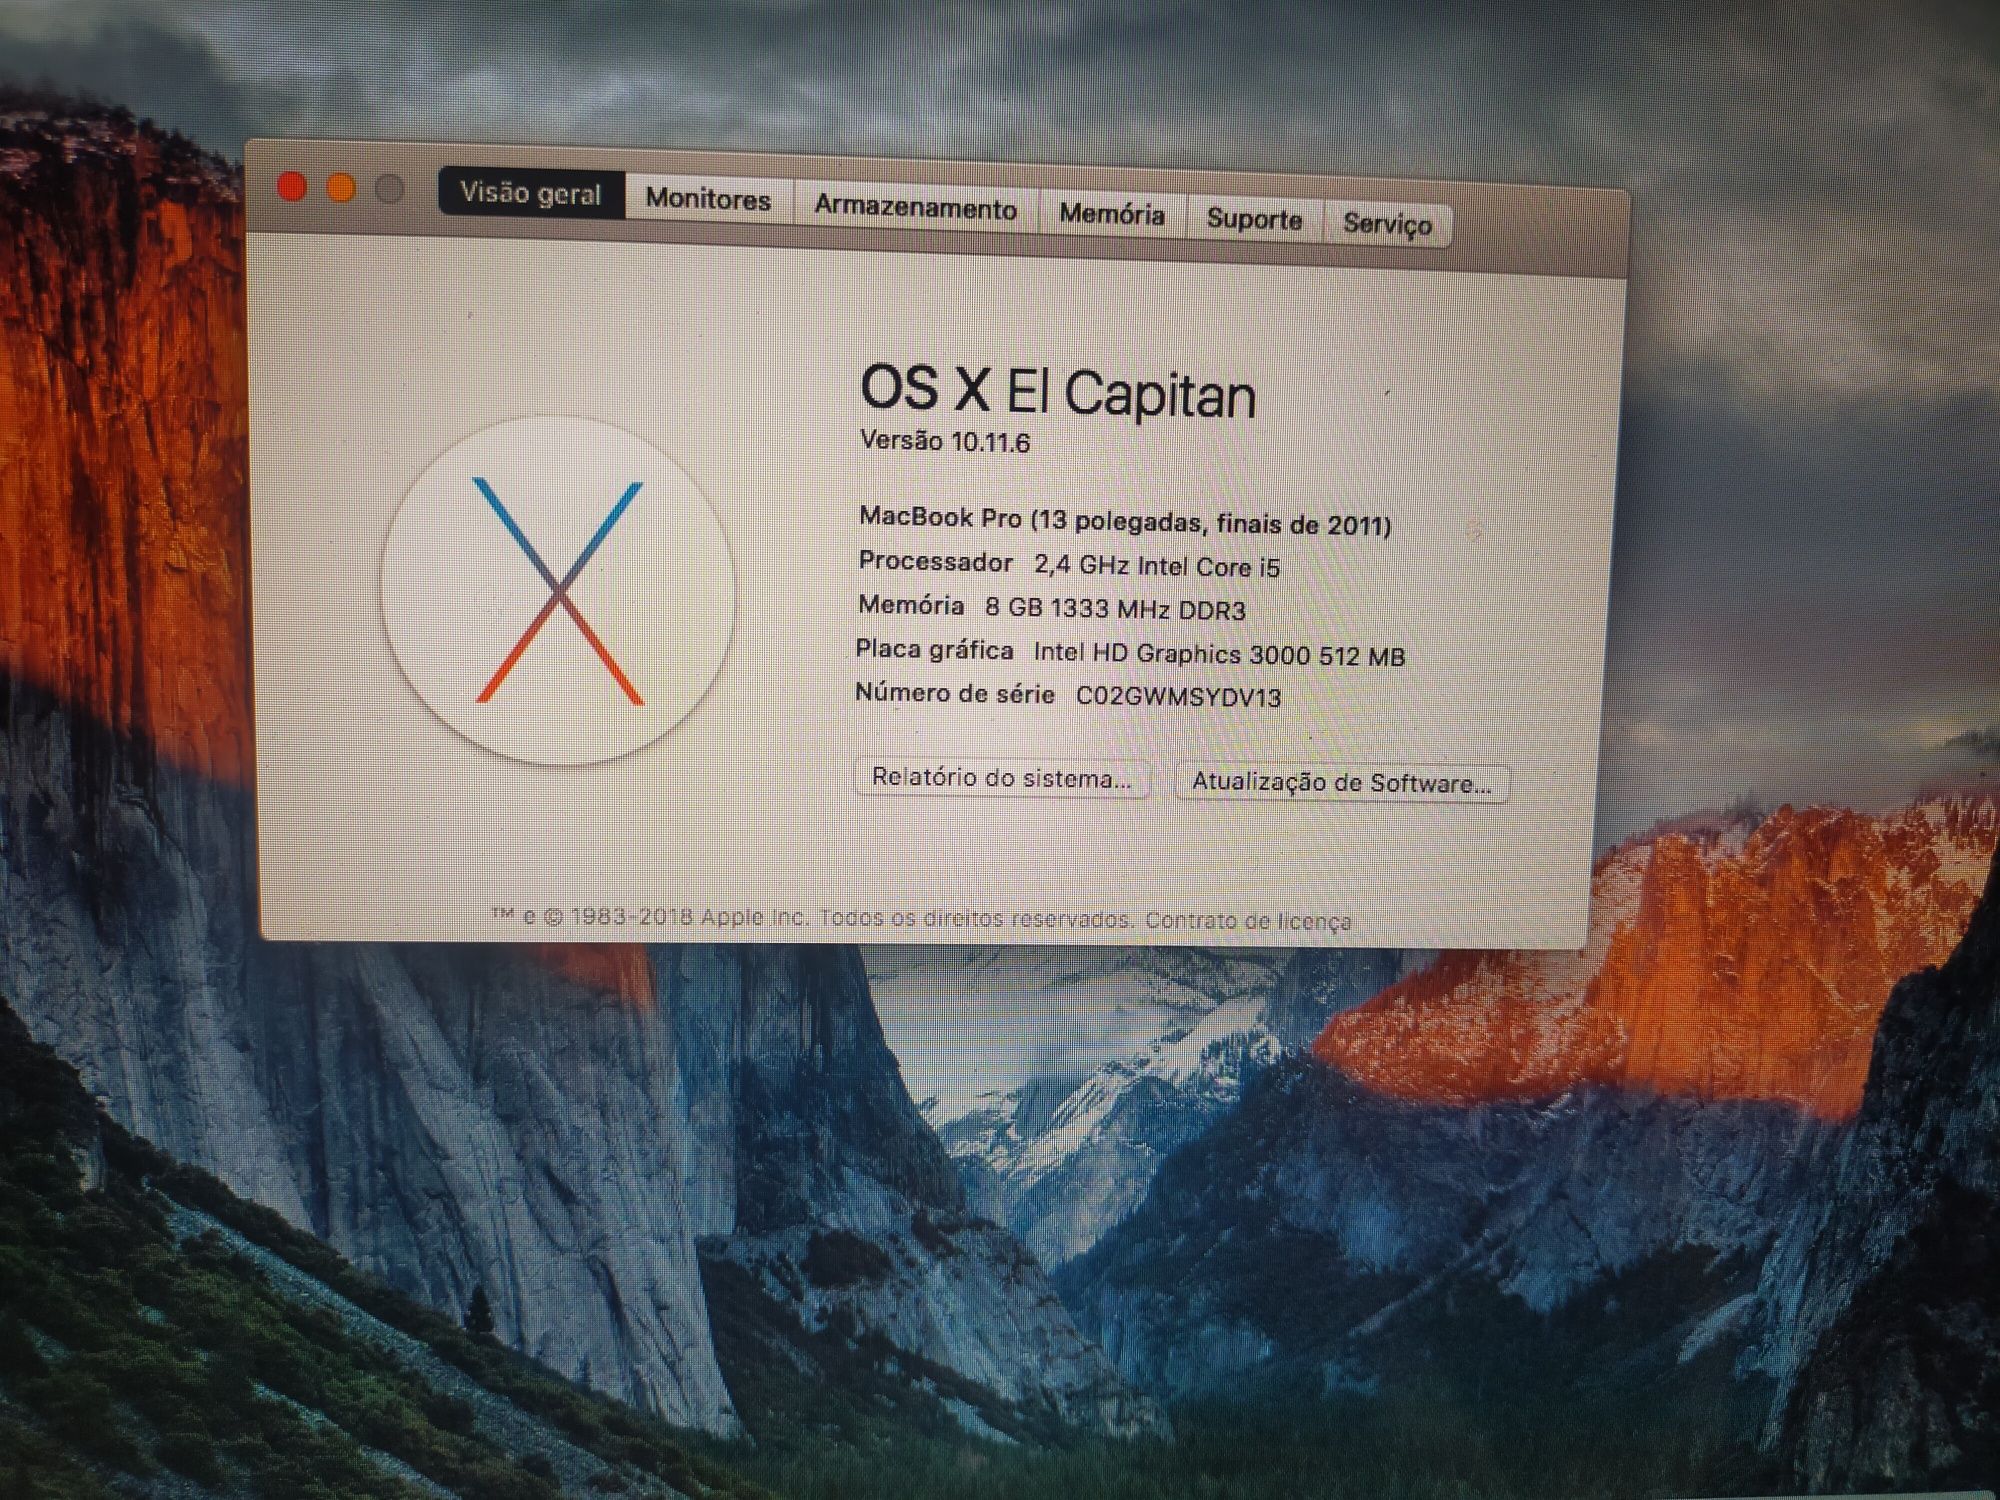Viewport: 2000px width, 1500px height.
Task: Open Atualização de Software
Action: (1341, 782)
